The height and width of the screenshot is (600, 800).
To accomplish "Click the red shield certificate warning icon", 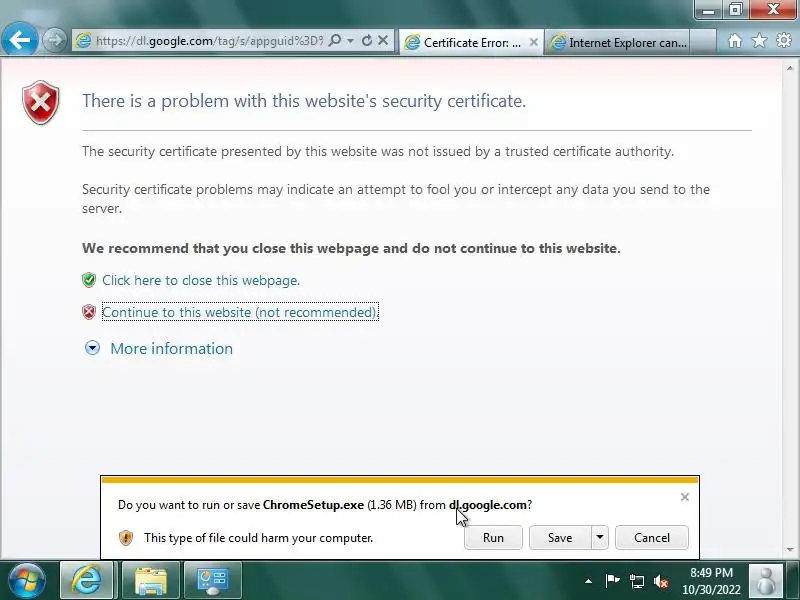I will 41,102.
